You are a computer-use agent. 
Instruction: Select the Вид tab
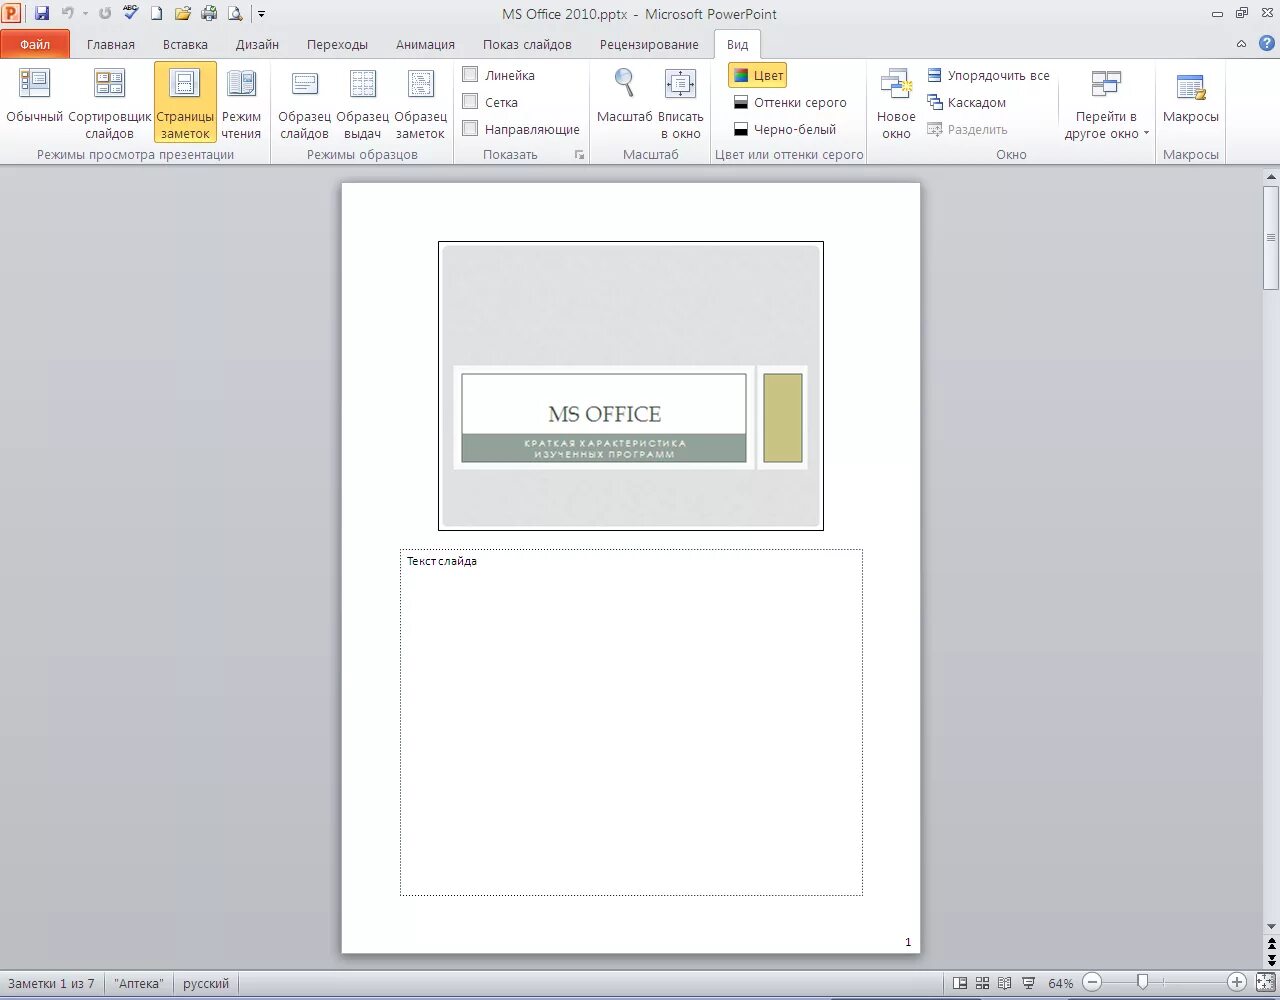[737, 44]
